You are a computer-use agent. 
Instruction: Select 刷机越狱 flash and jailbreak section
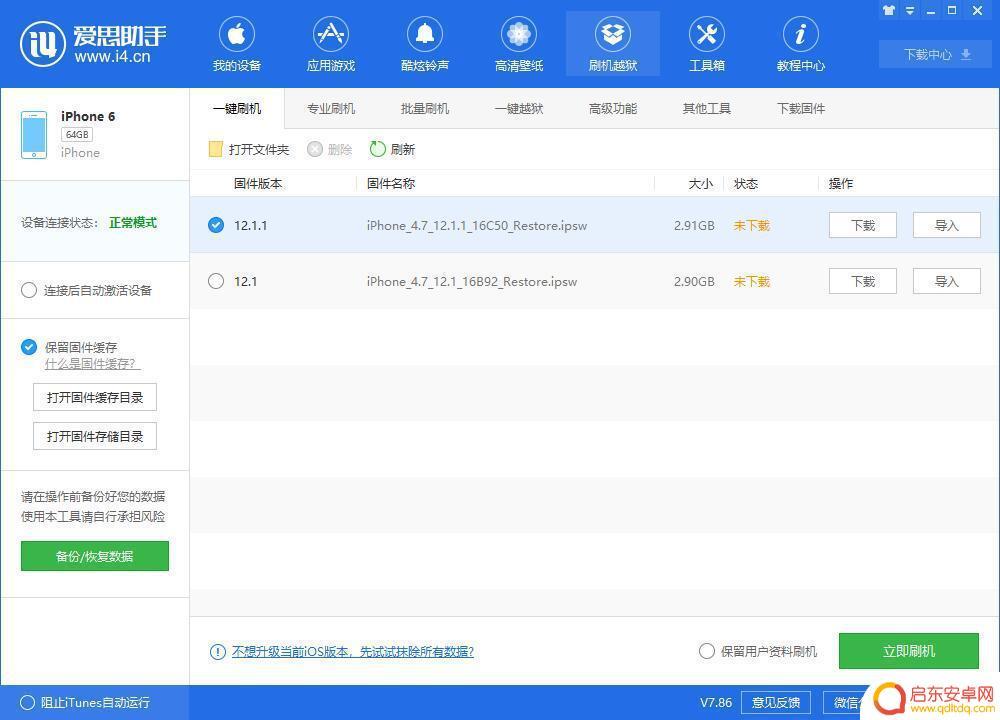pyautogui.click(x=613, y=44)
